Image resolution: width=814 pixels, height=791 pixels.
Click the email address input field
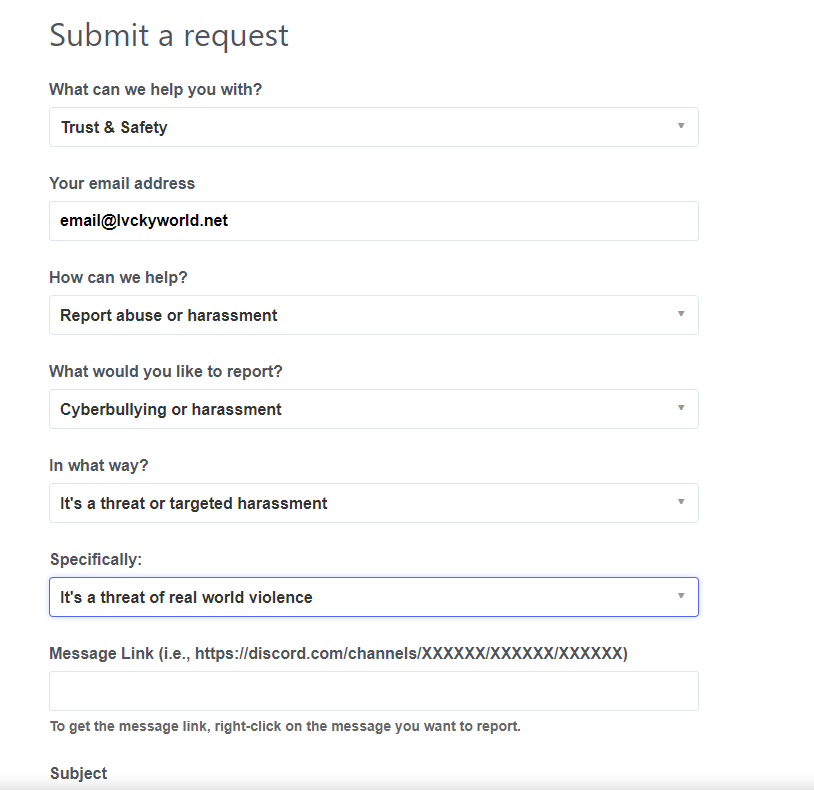[x=373, y=221]
